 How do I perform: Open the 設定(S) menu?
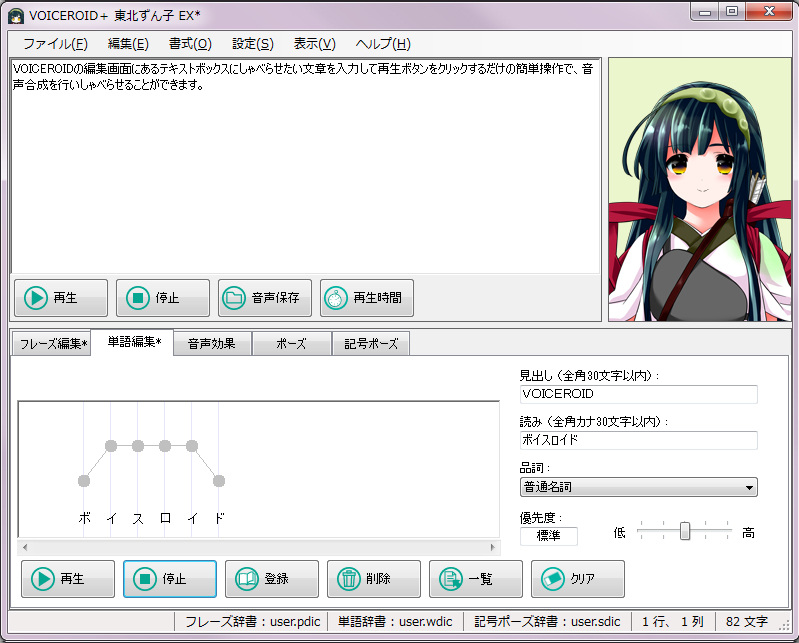point(253,44)
